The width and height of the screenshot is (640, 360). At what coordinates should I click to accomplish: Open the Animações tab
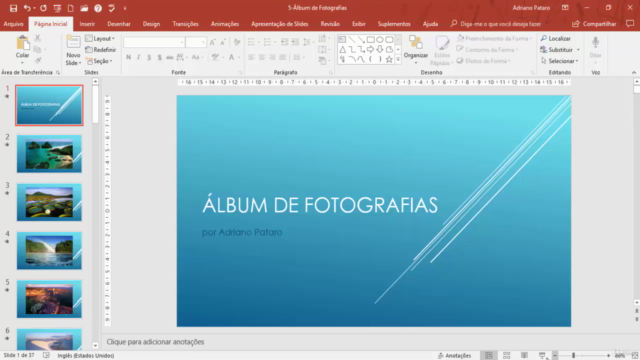coord(225,24)
